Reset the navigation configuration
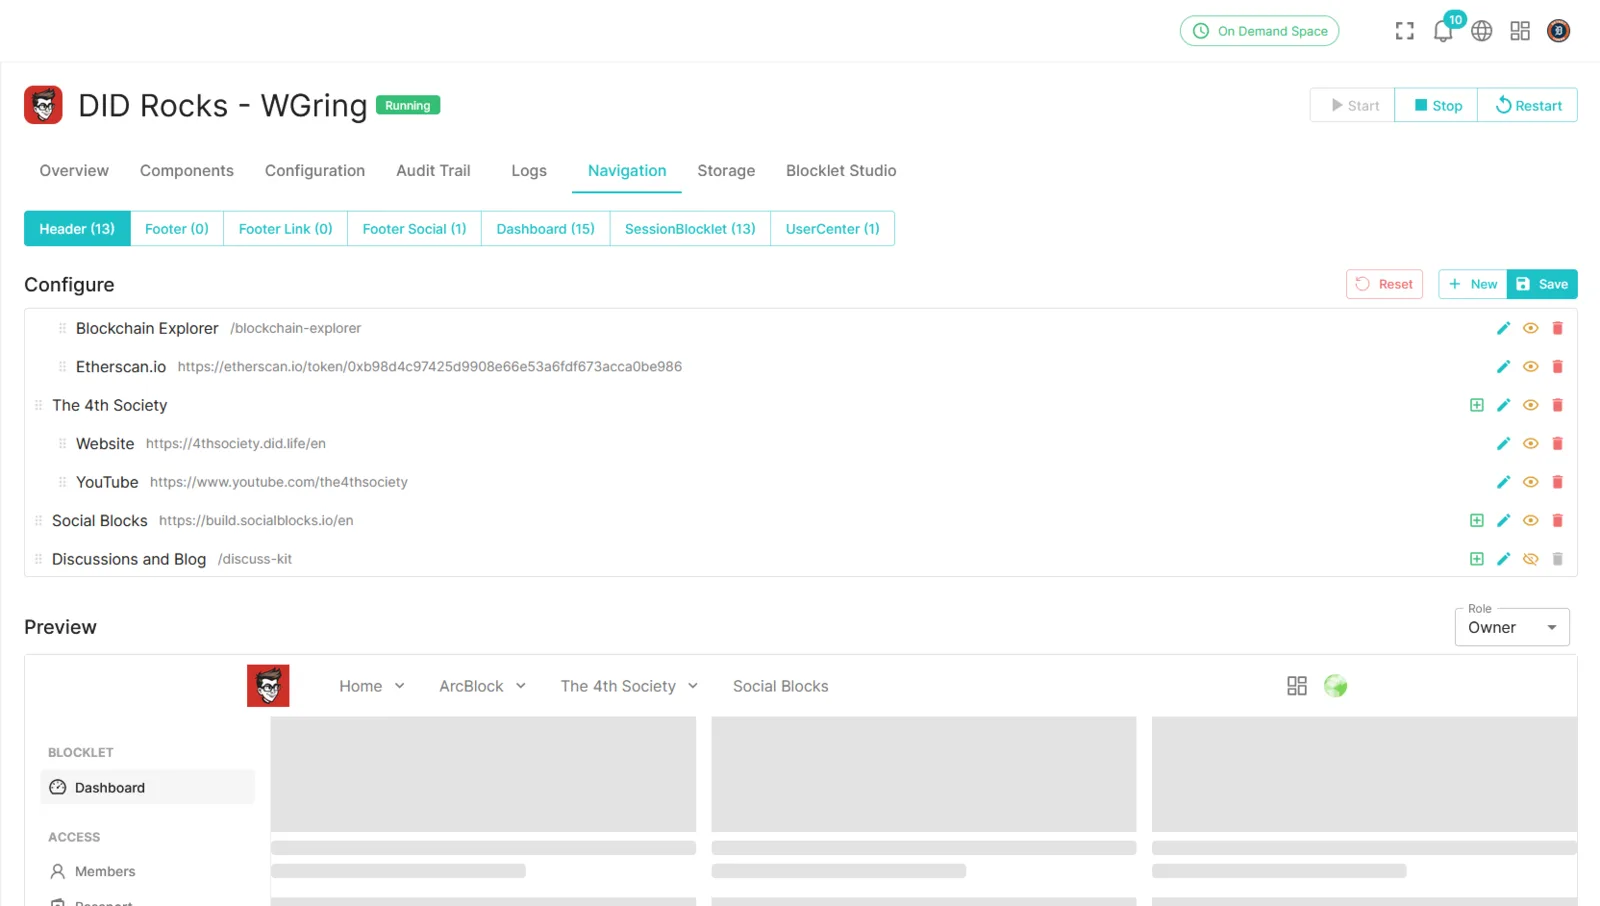The image size is (1600, 906). 1384,284
